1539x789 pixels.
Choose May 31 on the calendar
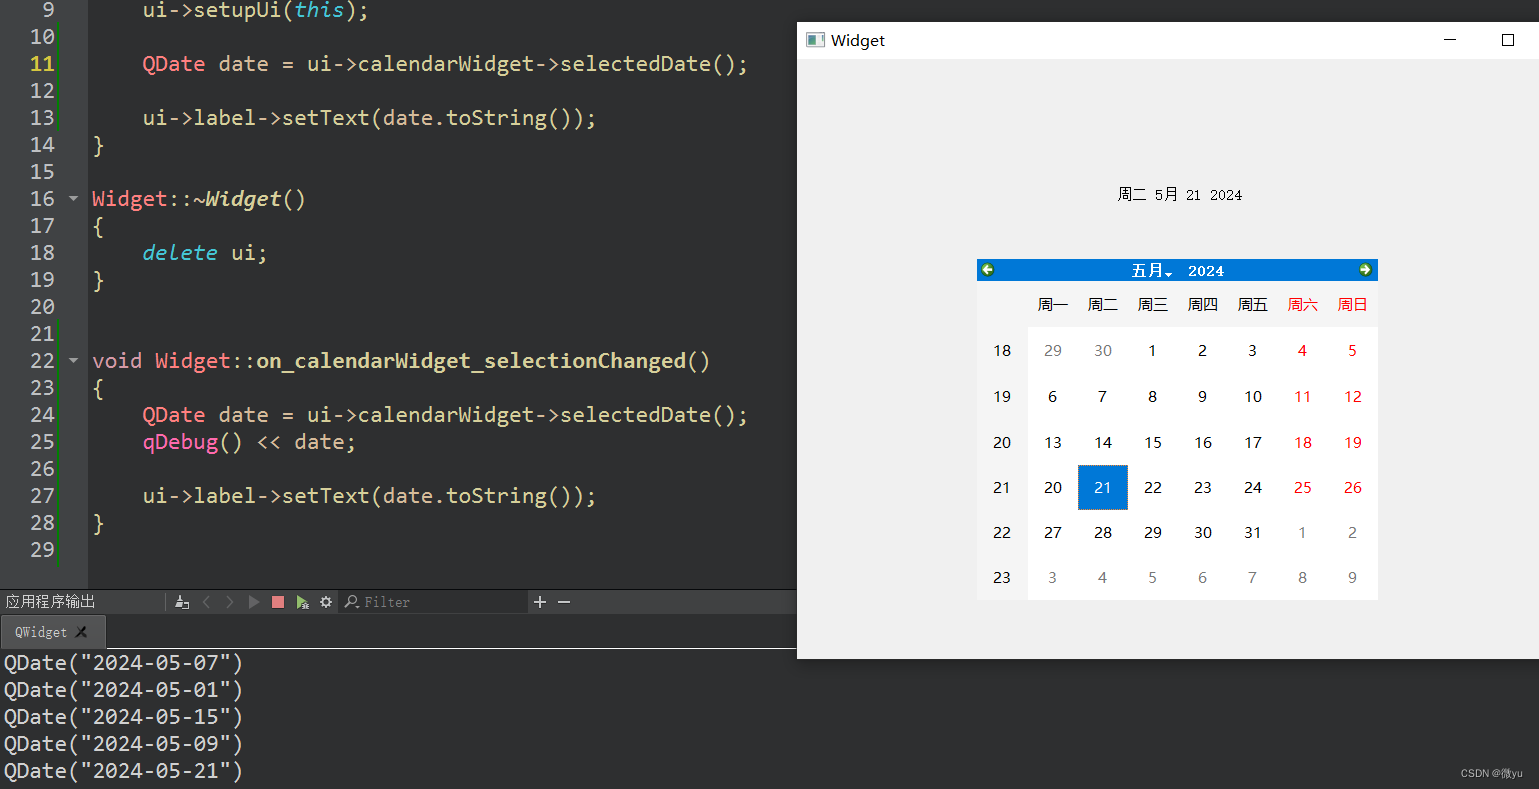[x=1253, y=533]
